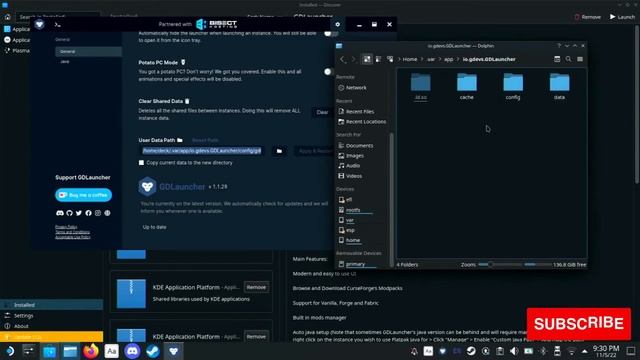Open the Twitter social icon in GDLauncher

(x=79, y=213)
